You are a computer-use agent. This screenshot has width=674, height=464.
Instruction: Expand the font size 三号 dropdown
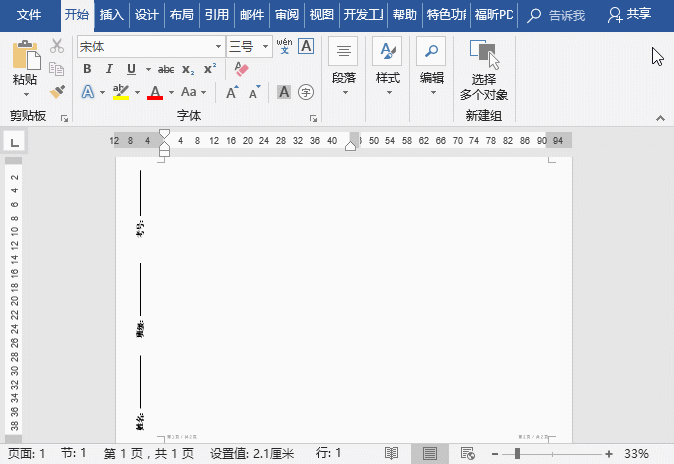click(x=265, y=47)
